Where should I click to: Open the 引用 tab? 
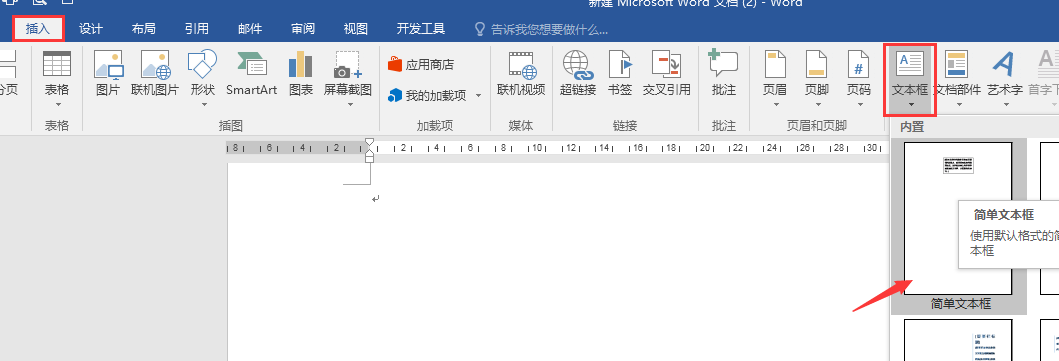(197, 28)
